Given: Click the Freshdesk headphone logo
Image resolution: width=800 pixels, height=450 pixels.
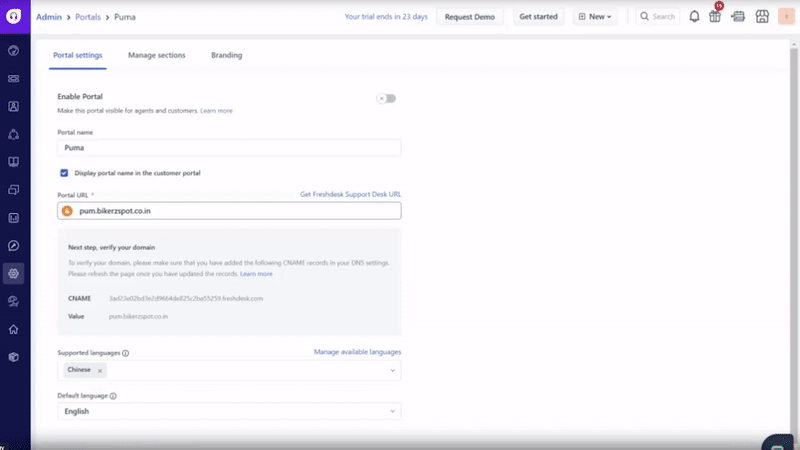Looking at the screenshot, I should pos(14,16).
